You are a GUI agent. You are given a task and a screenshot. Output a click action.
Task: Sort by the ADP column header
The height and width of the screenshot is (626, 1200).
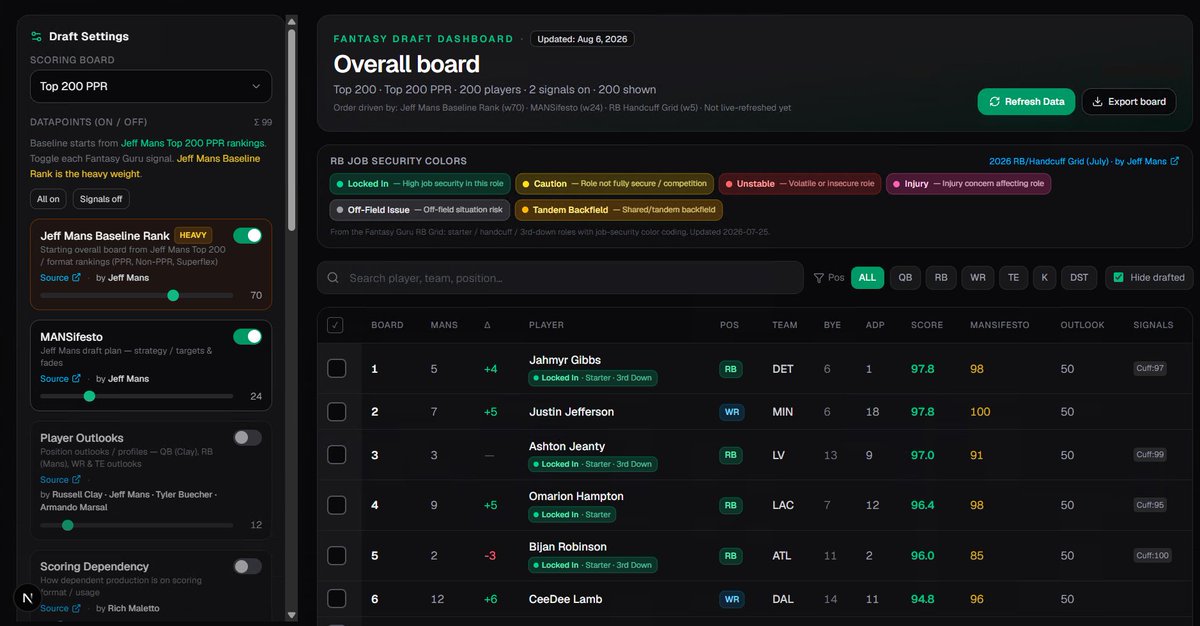tap(874, 325)
